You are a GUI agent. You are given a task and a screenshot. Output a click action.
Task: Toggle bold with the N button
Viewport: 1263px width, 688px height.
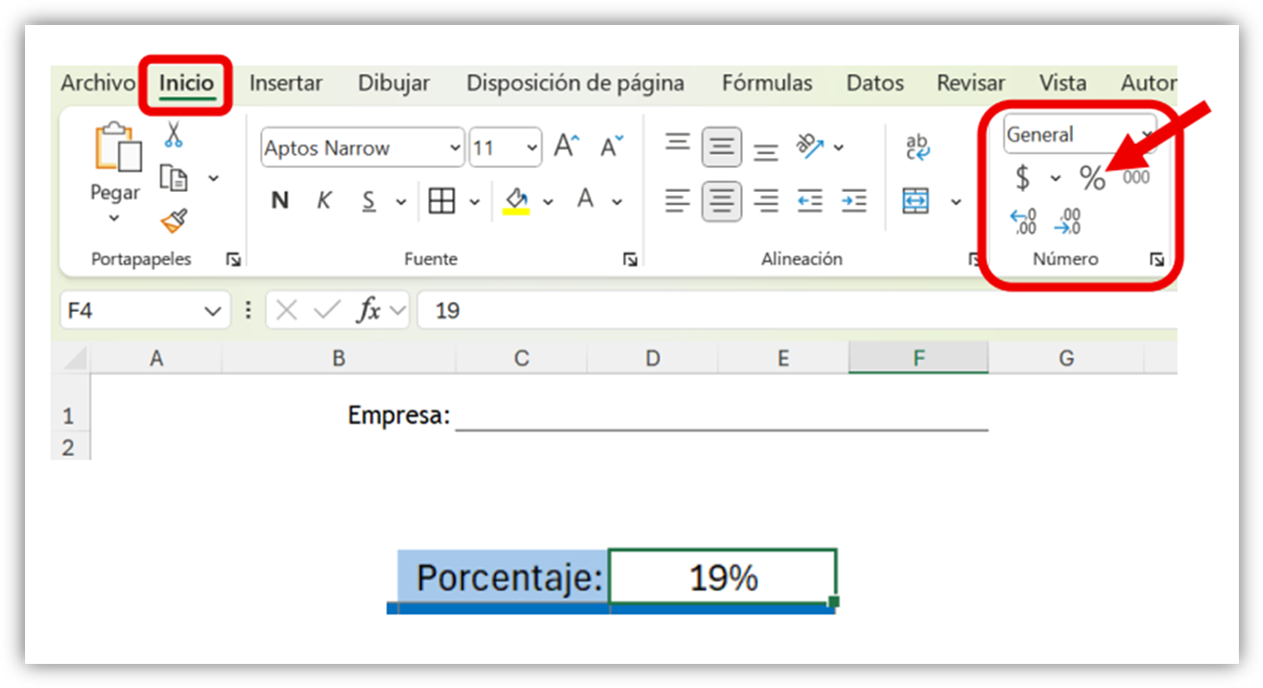[279, 199]
